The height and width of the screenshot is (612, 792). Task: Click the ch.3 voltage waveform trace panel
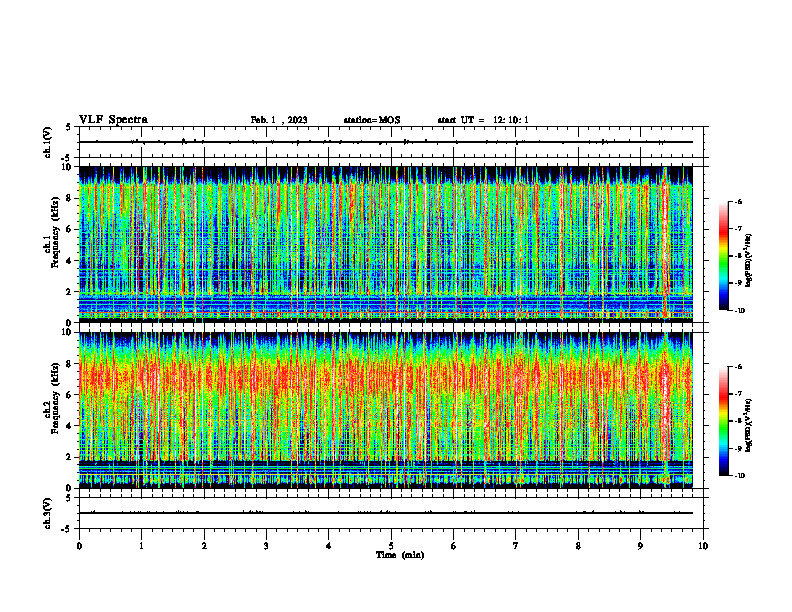[x=391, y=513]
